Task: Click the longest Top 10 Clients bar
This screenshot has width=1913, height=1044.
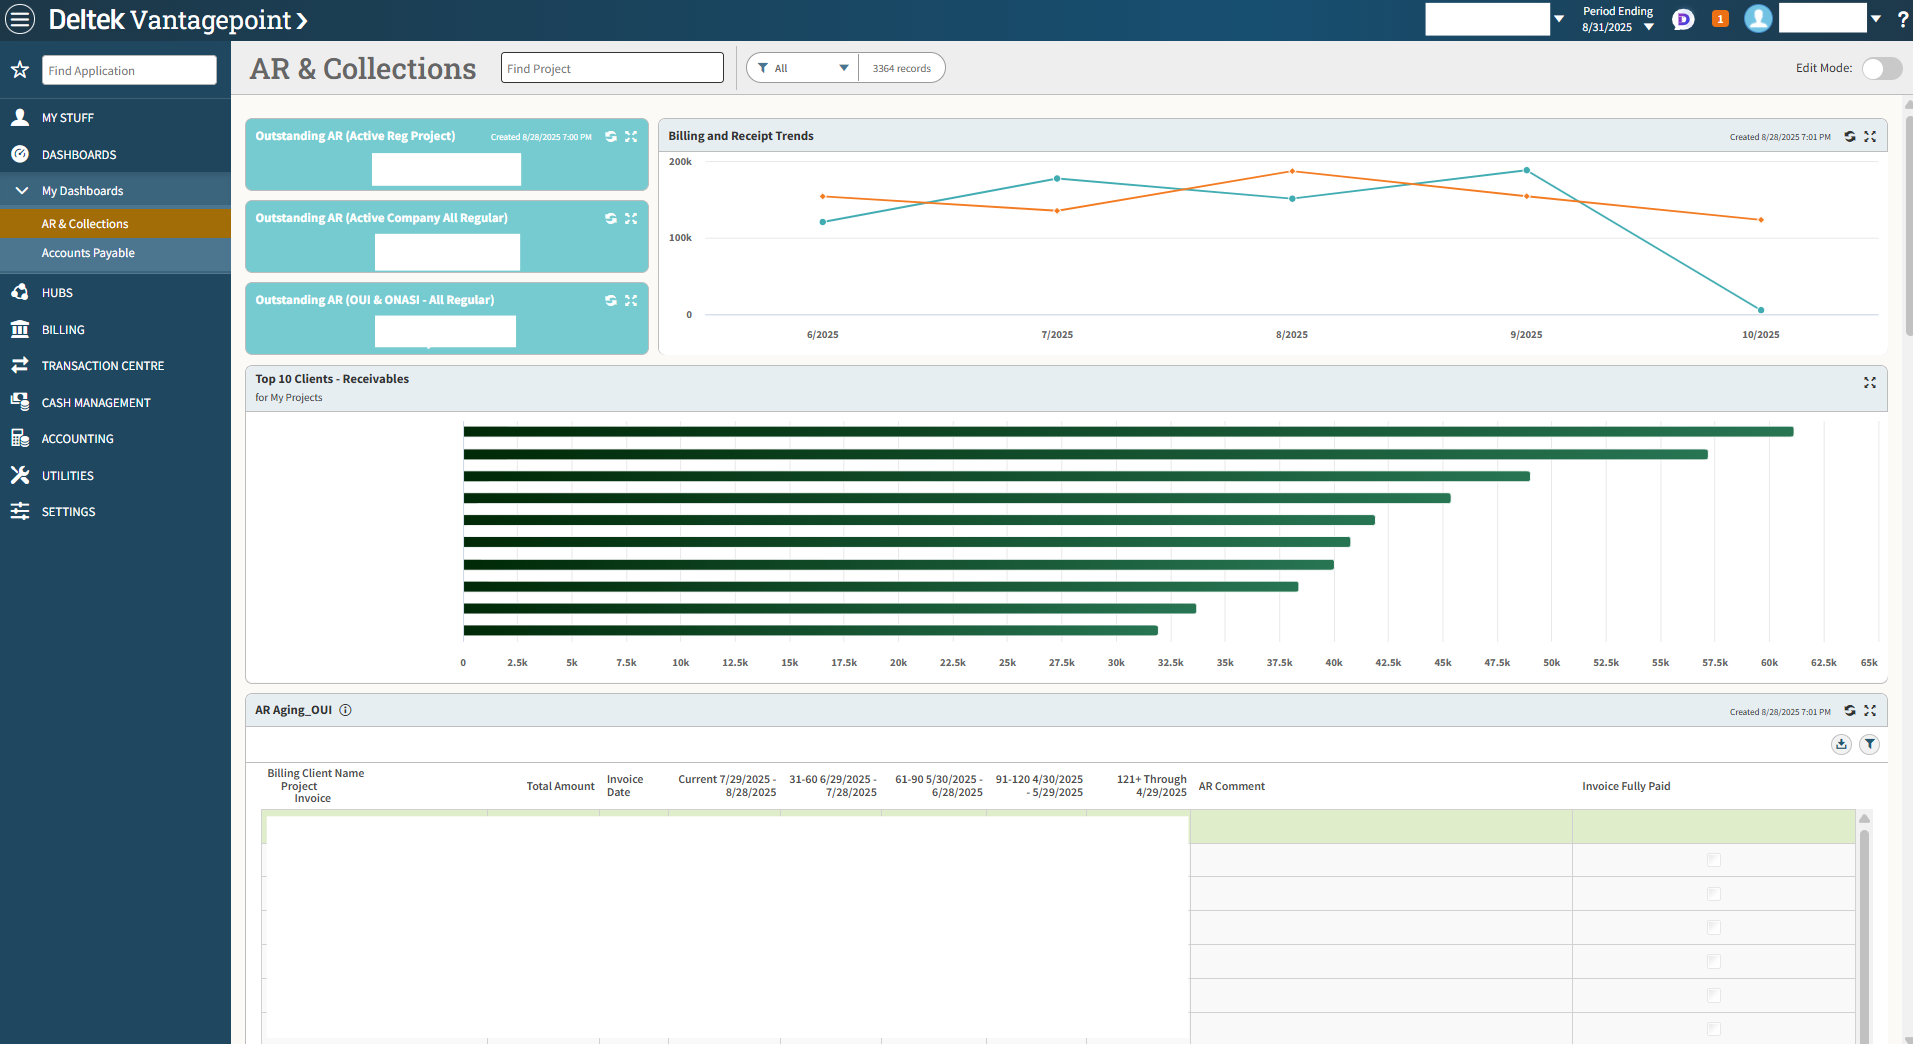Action: (x=1128, y=432)
